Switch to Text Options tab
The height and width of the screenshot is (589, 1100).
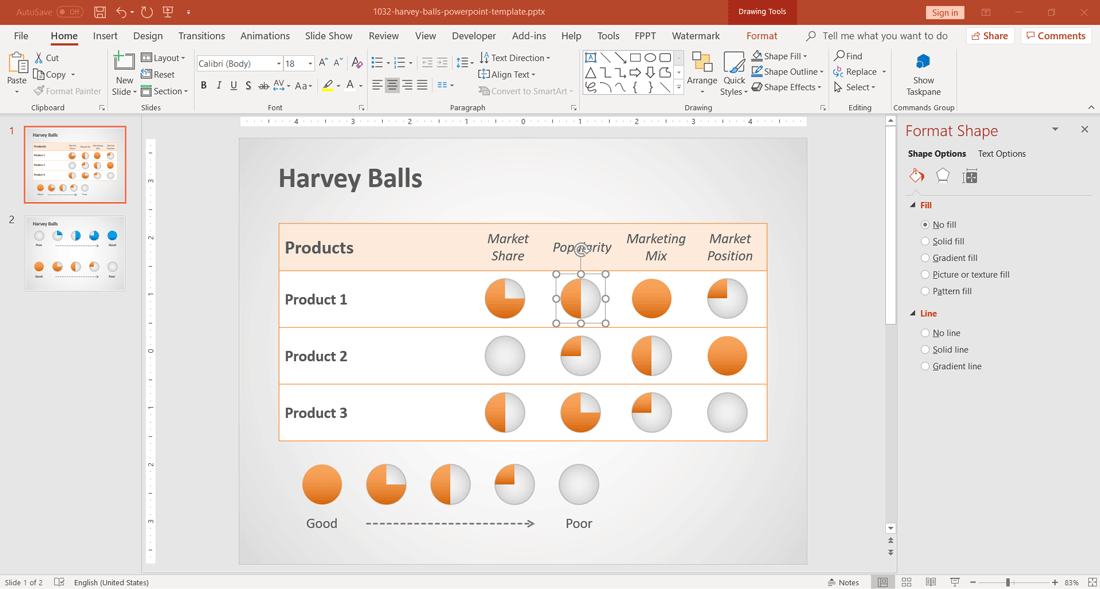tap(1001, 154)
